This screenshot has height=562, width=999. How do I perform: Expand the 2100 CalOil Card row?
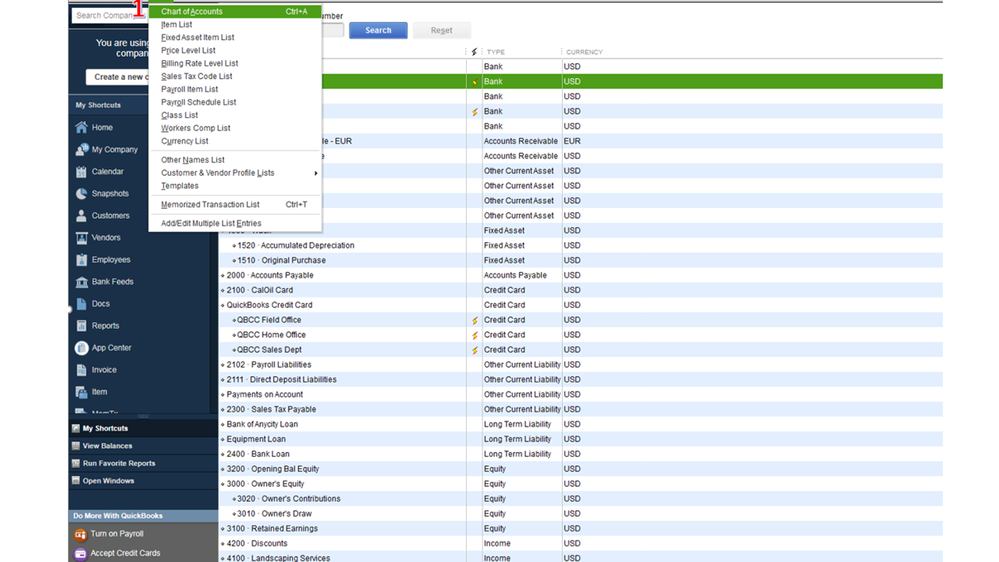223,291
